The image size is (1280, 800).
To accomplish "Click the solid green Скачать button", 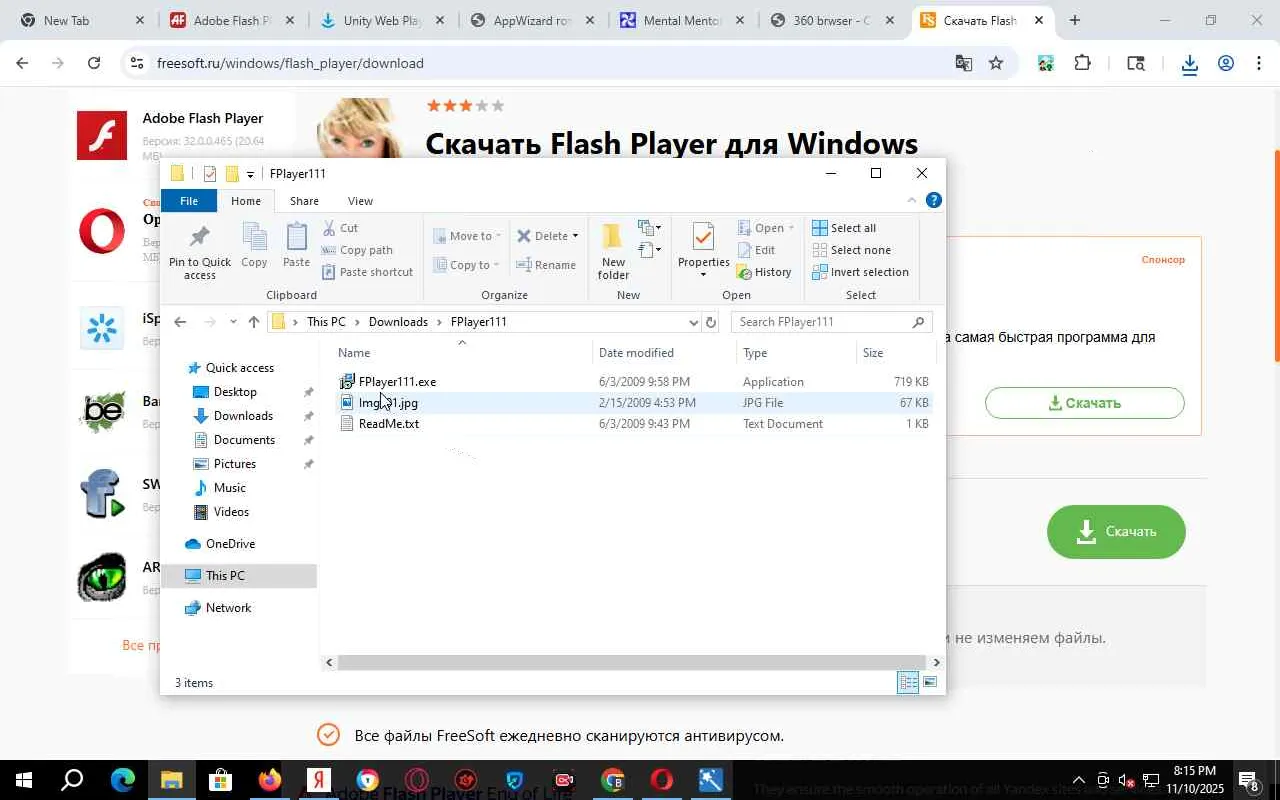I will pos(1116,531).
